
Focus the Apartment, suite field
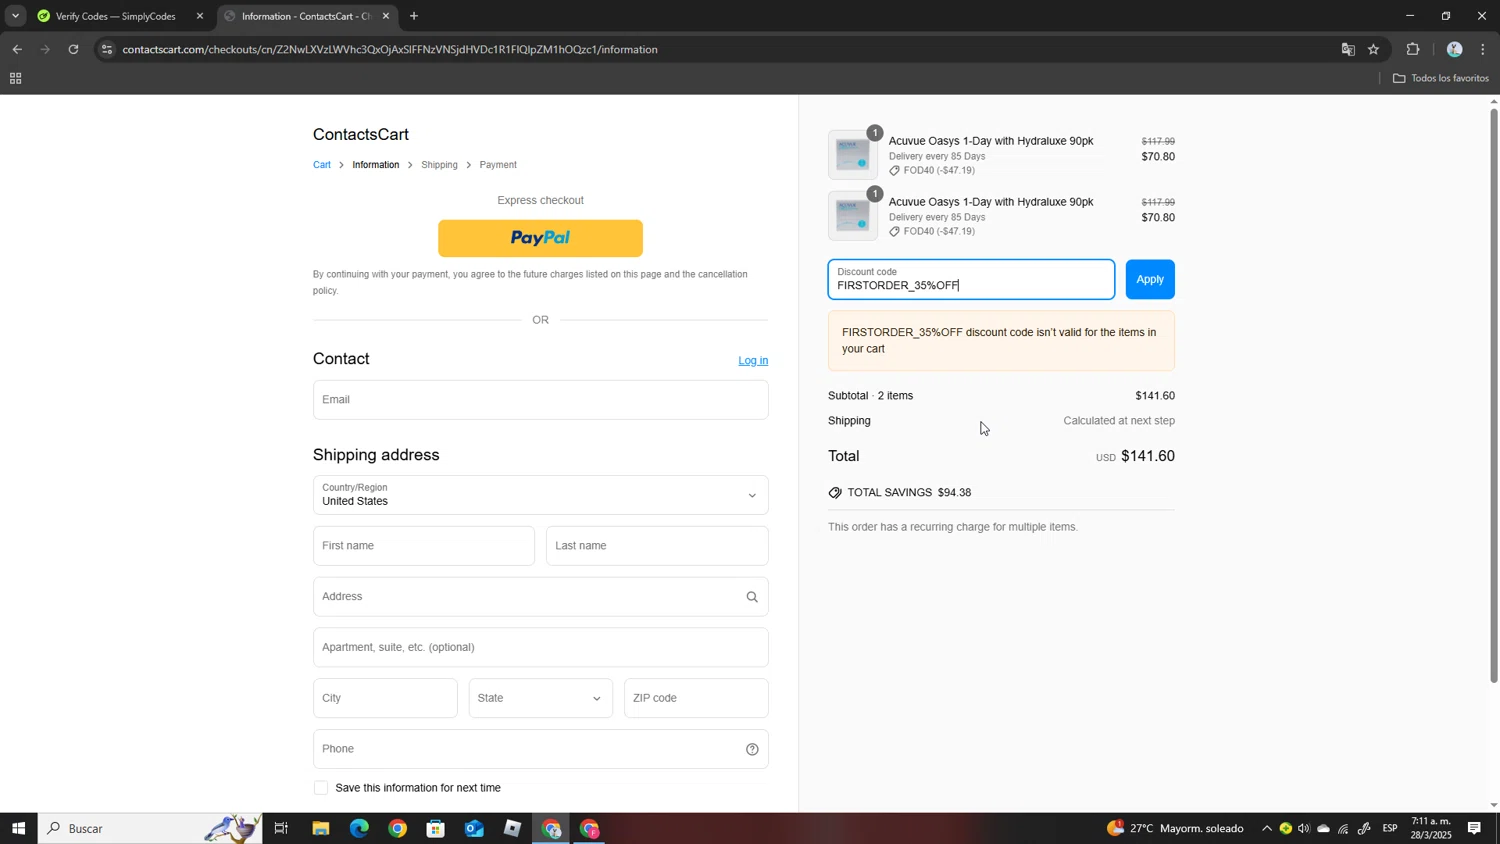(540, 648)
